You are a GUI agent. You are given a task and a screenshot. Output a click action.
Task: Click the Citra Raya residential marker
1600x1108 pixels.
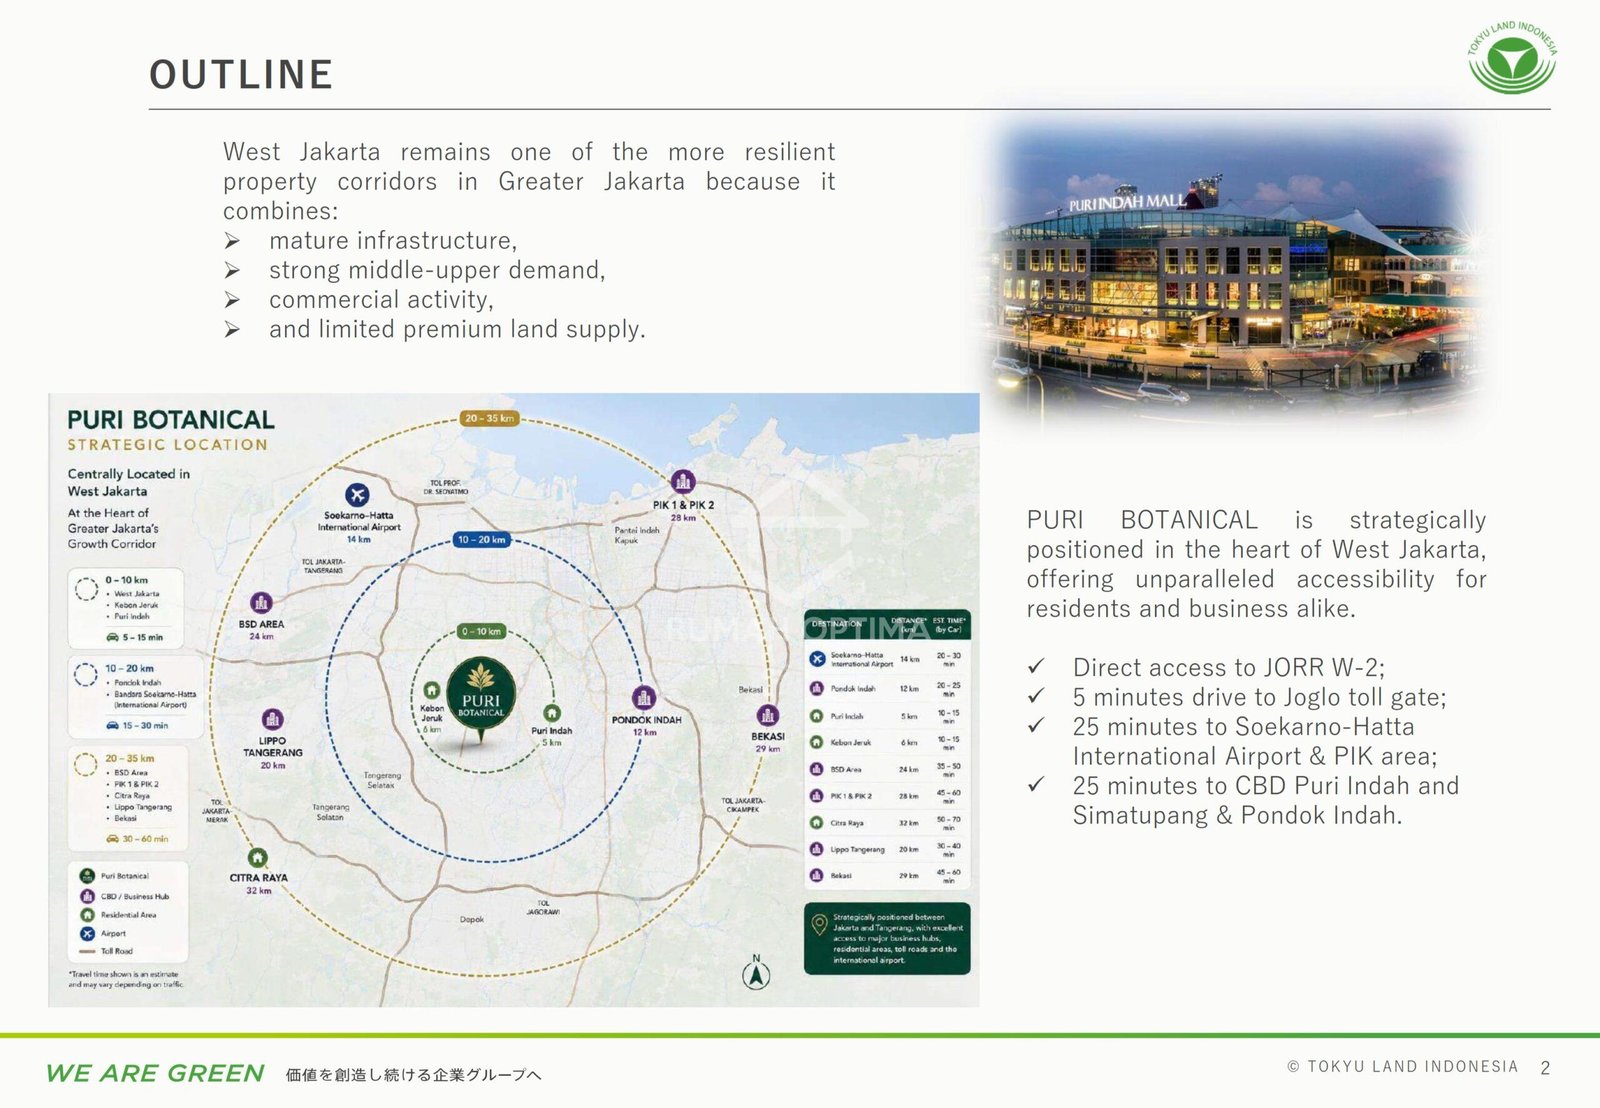[257, 858]
